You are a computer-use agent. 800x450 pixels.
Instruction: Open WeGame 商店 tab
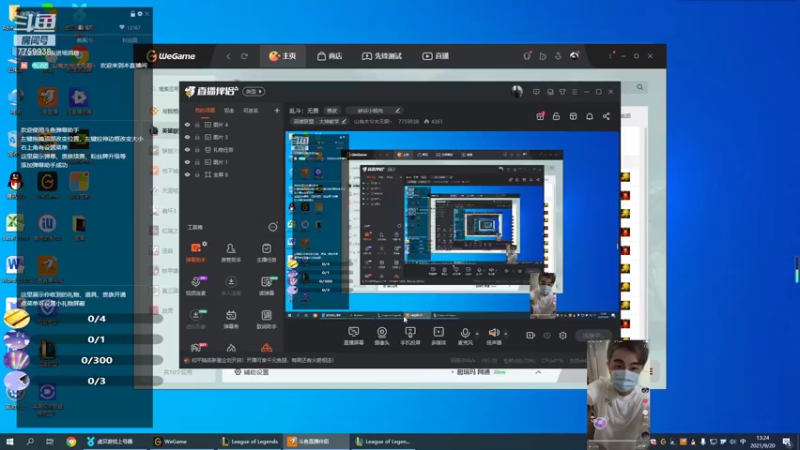[330, 56]
